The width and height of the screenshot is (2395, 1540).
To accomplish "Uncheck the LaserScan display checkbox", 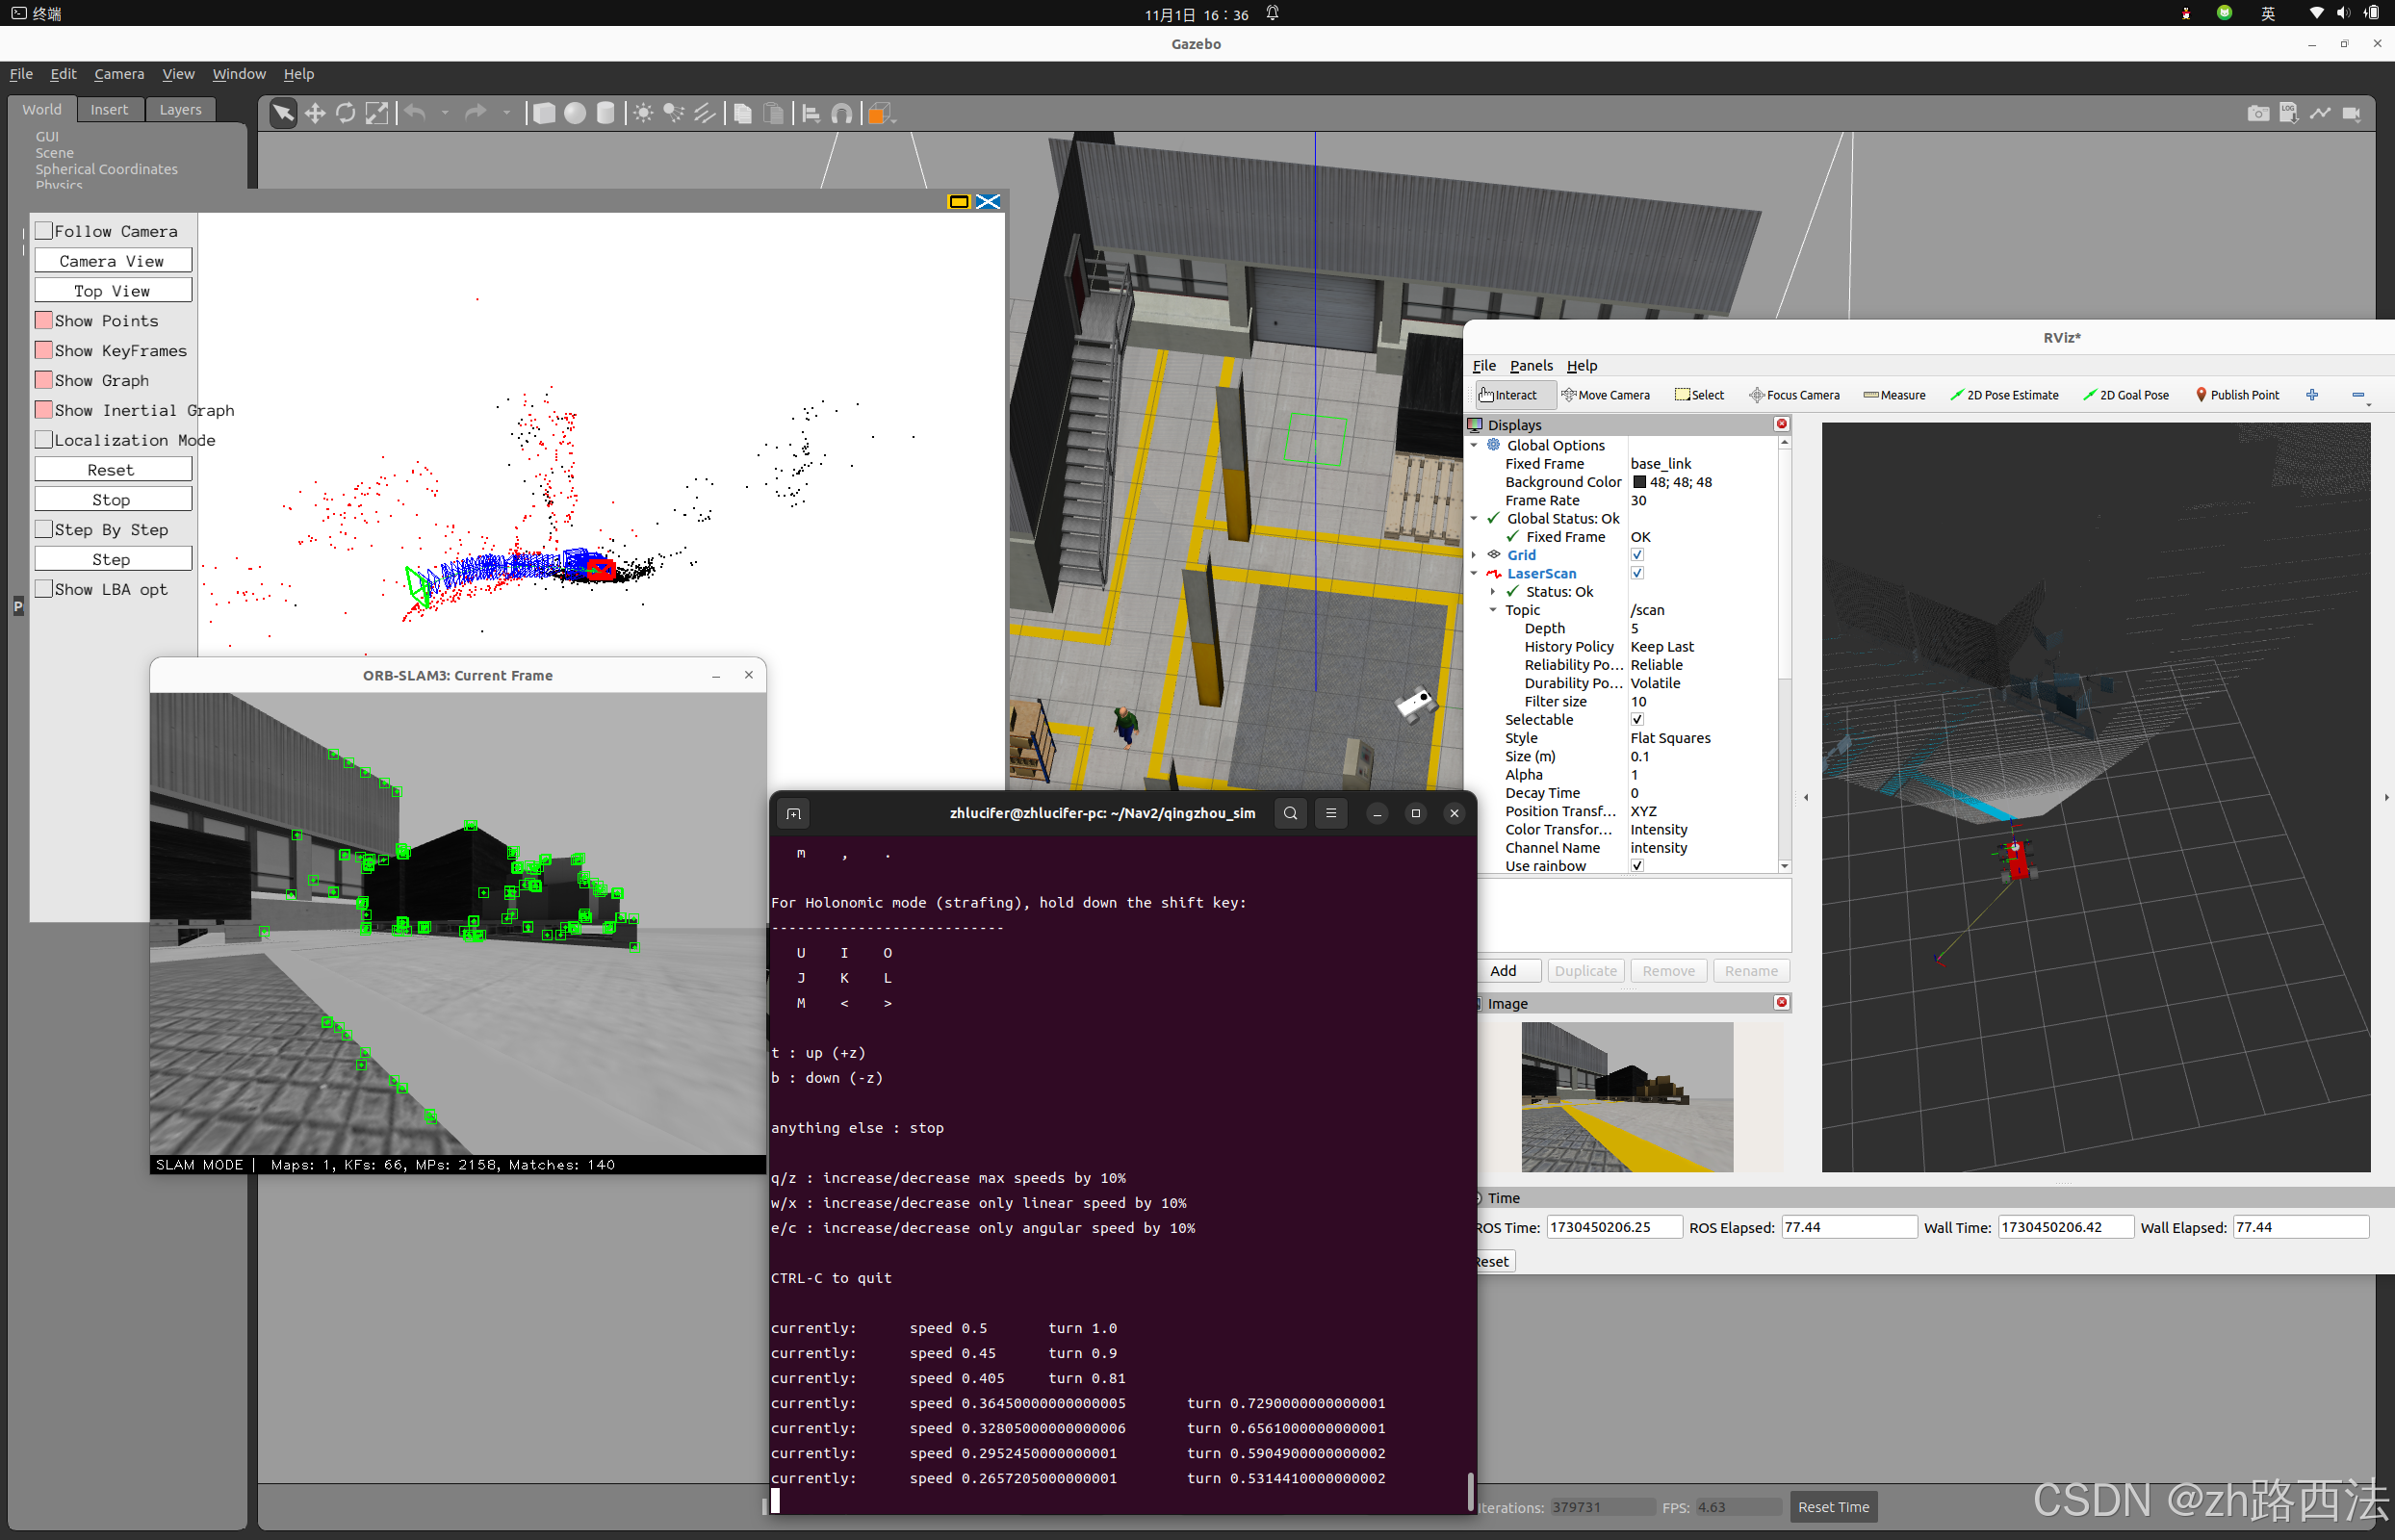I will 1637,573.
